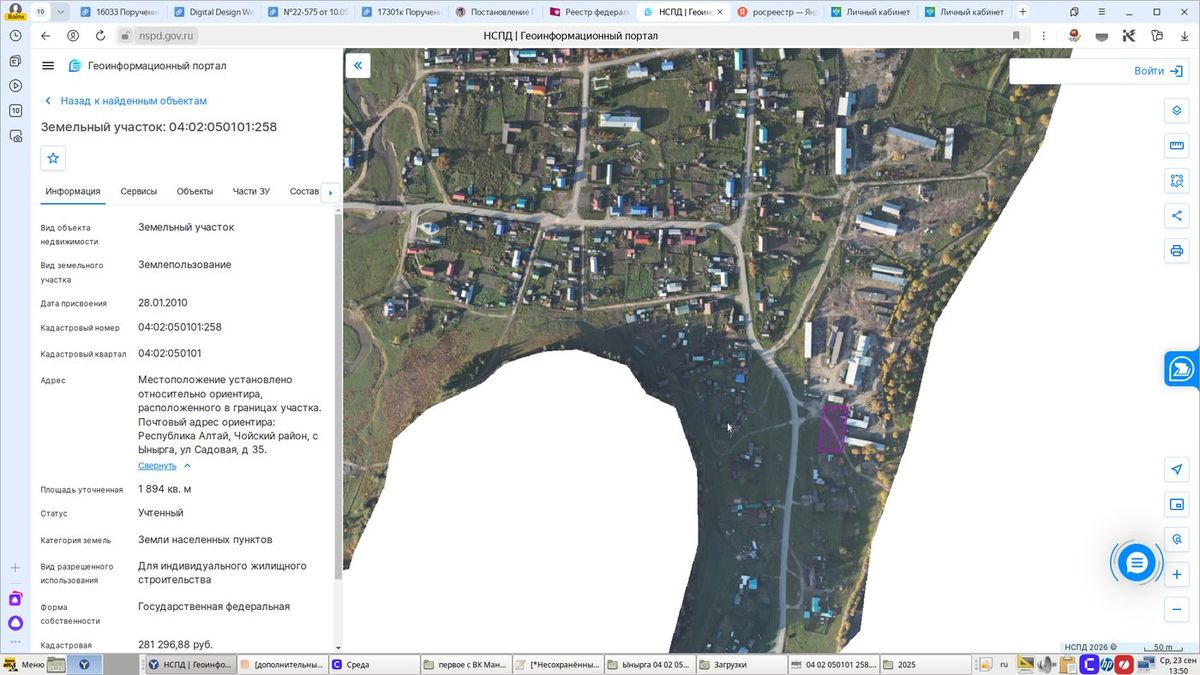Open the Состав tab
Screen dimensions: 1200x675
(x=304, y=191)
